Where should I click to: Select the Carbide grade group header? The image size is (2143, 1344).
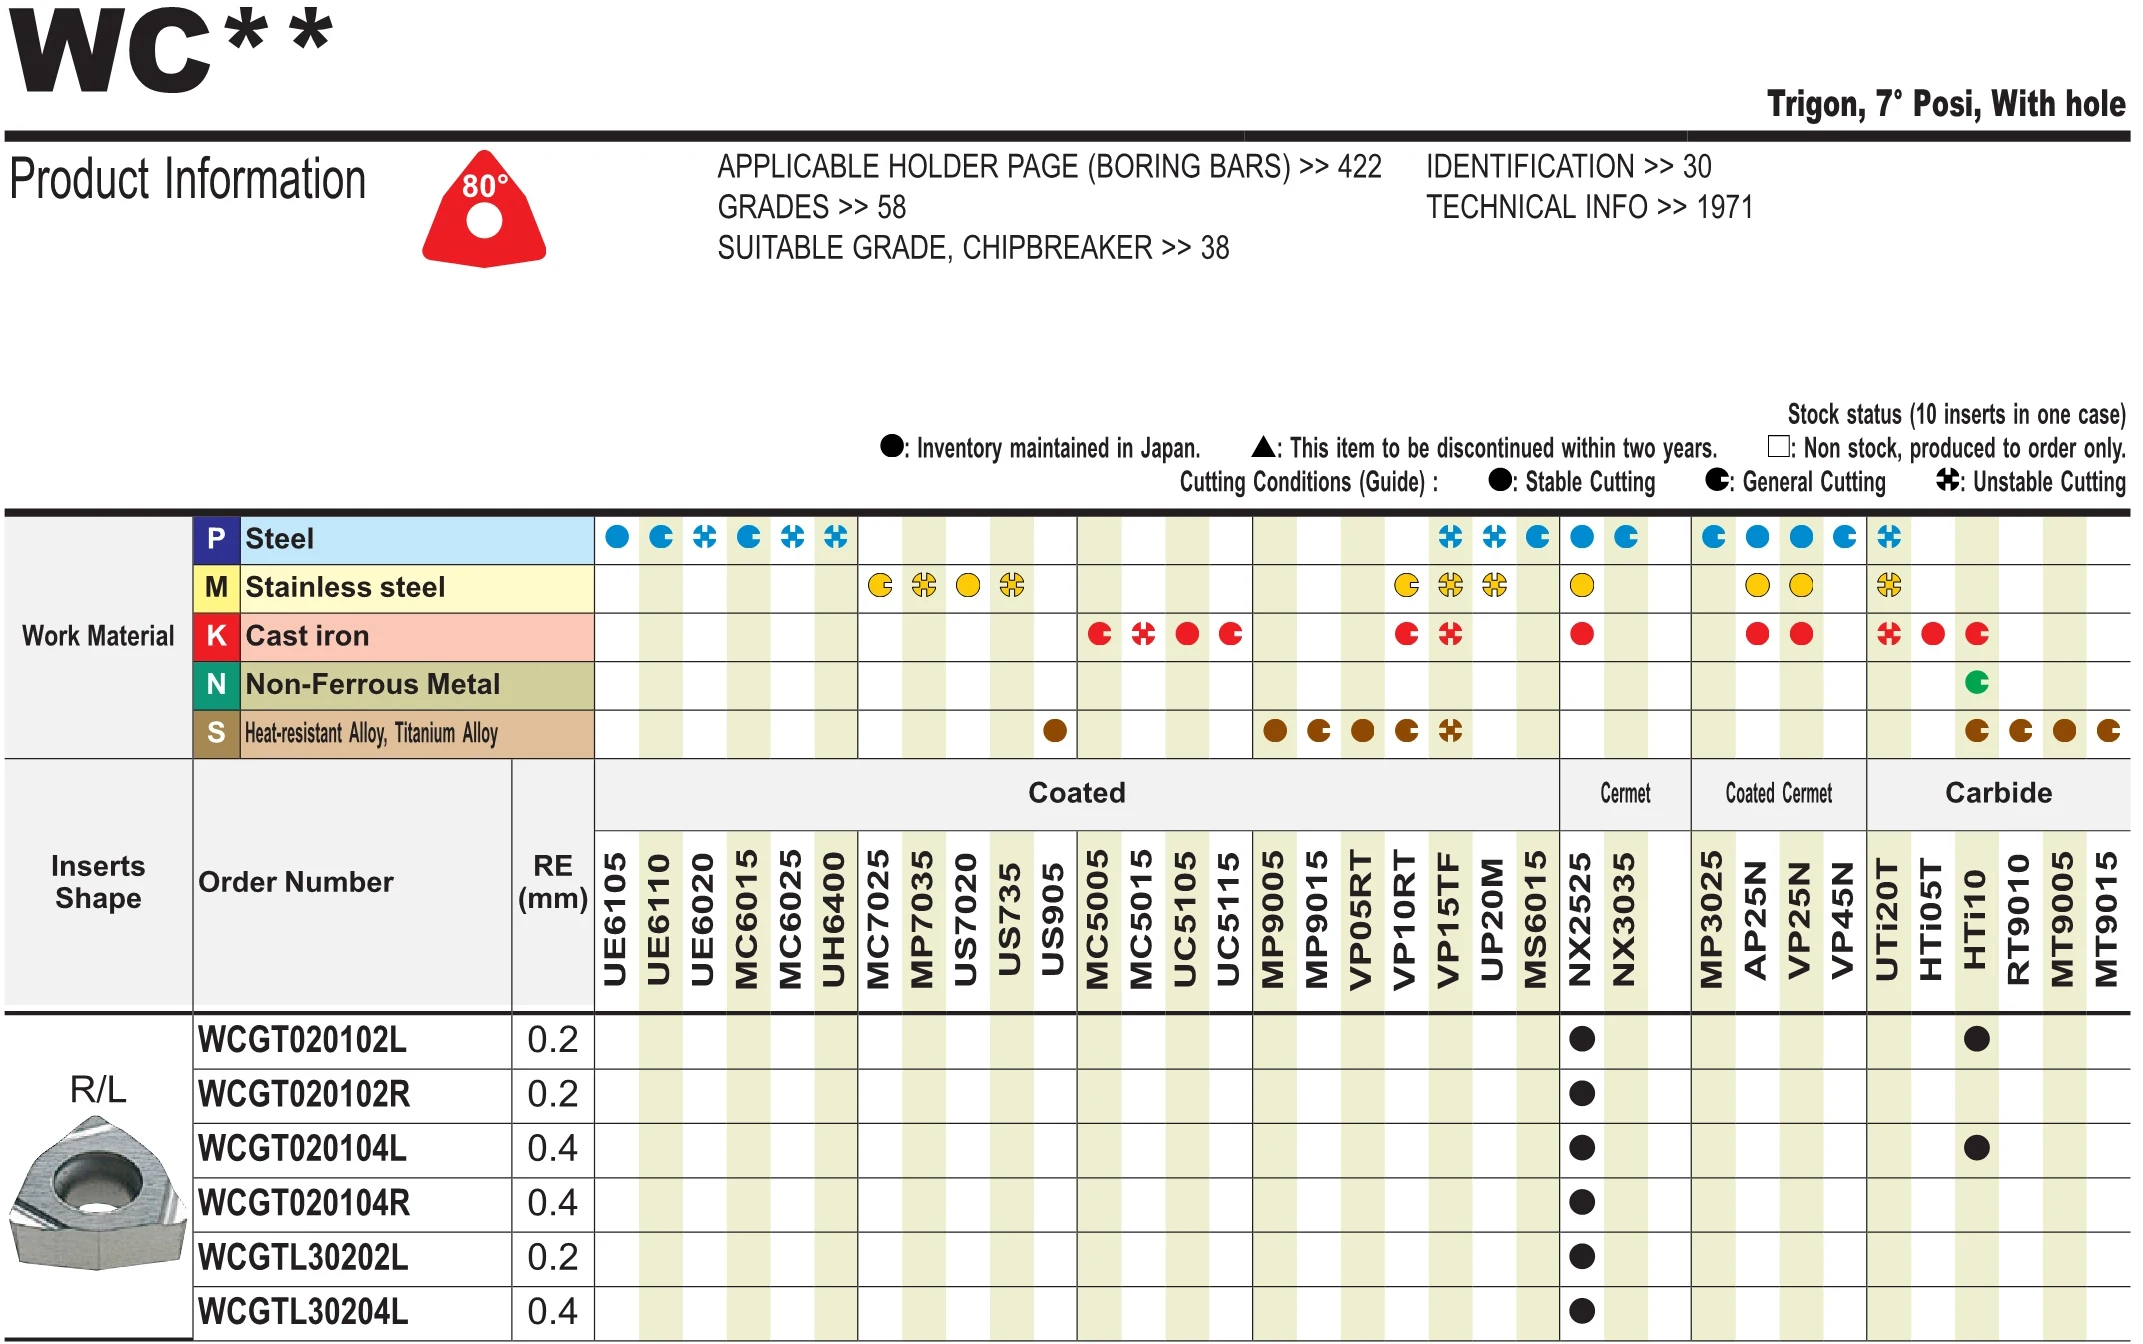pyautogui.click(x=1997, y=793)
